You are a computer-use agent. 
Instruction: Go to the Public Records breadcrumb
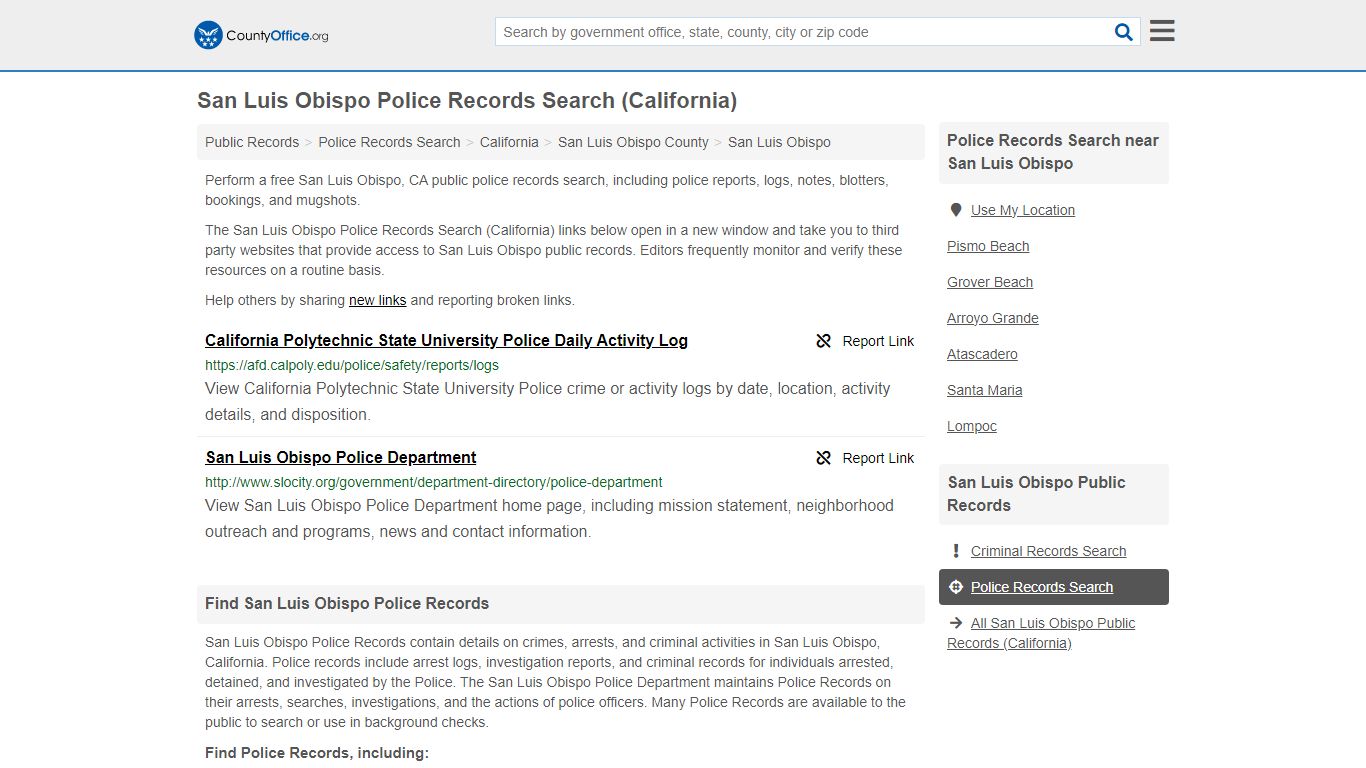click(252, 142)
